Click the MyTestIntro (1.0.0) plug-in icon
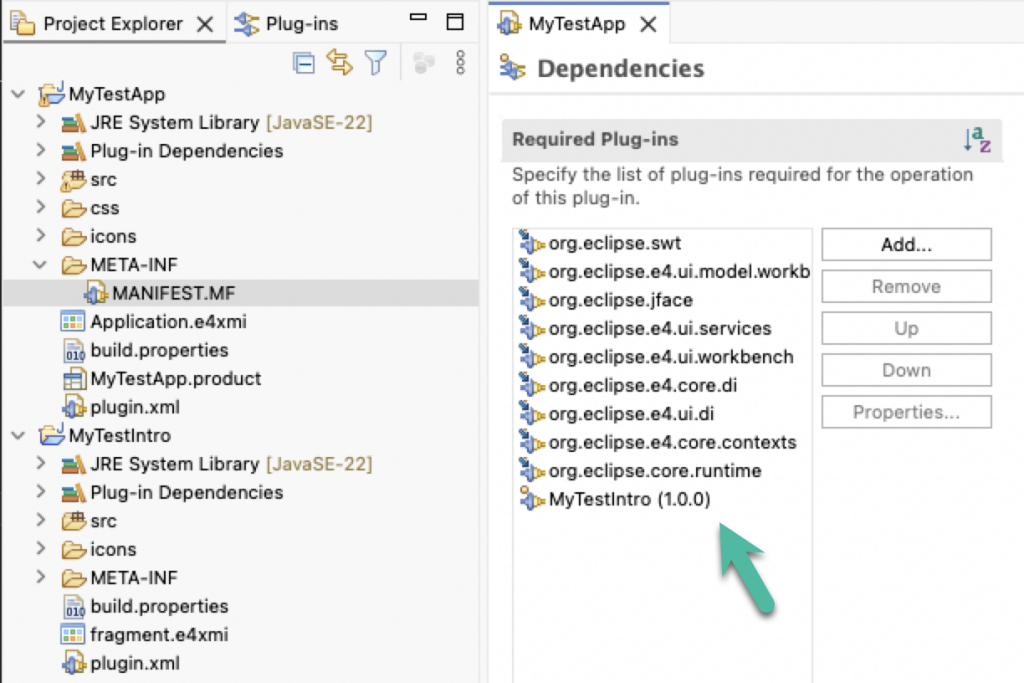1024x683 pixels. pyautogui.click(x=532, y=498)
